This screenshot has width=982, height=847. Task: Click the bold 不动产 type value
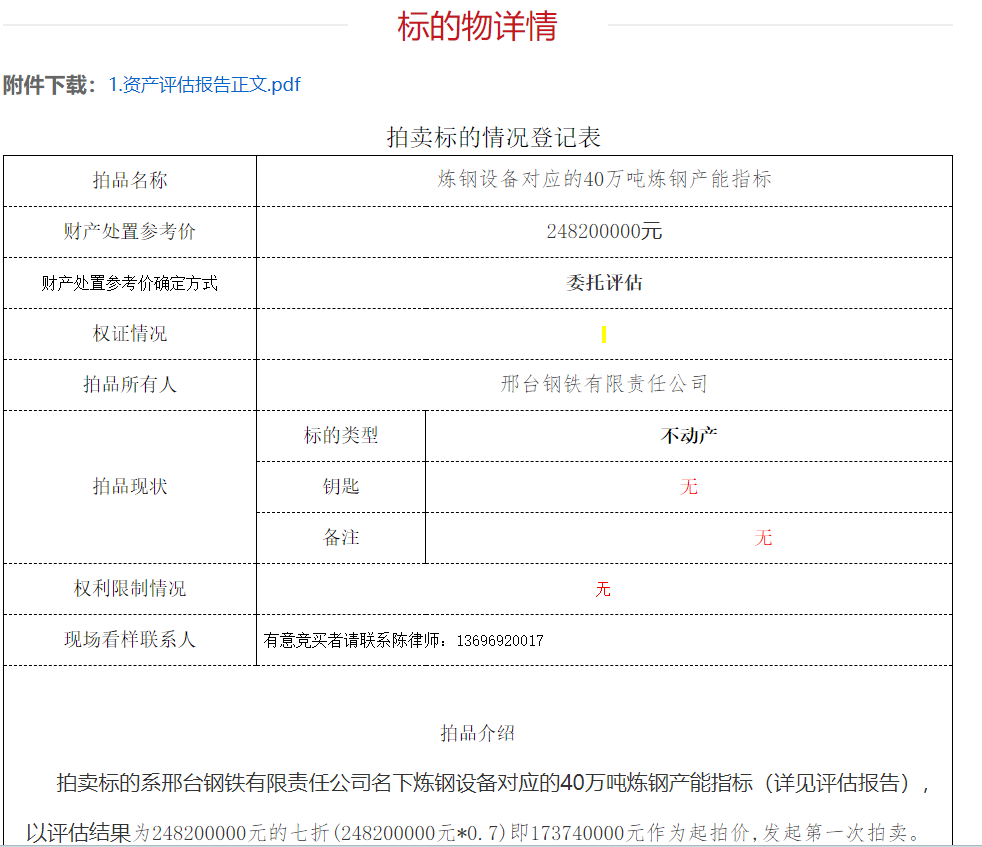689,436
